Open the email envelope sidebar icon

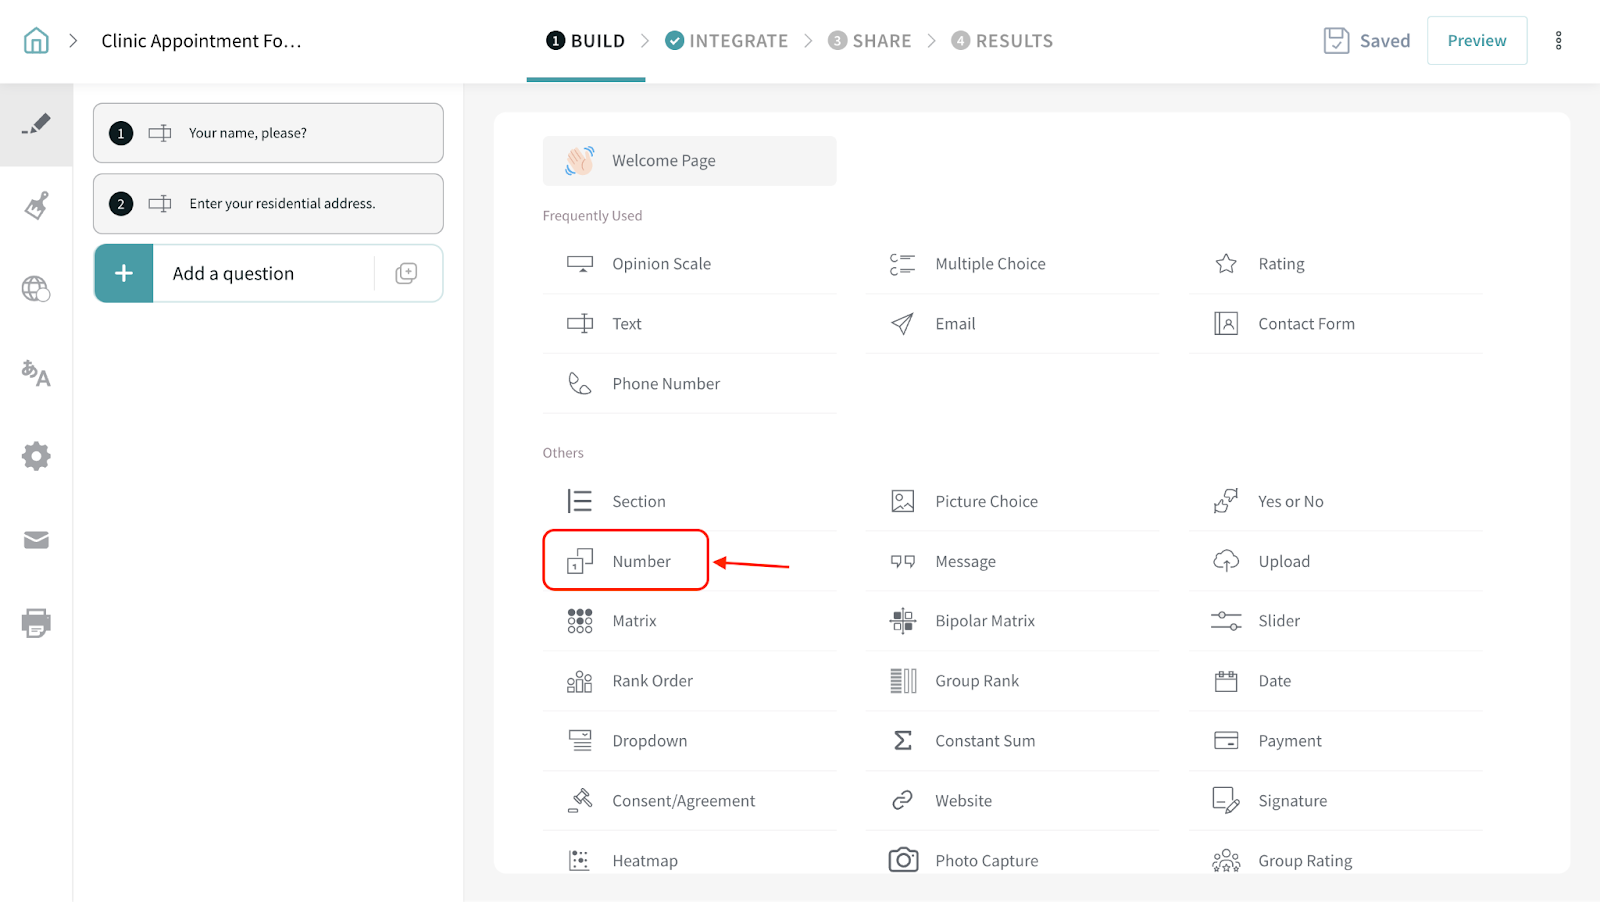click(x=36, y=540)
